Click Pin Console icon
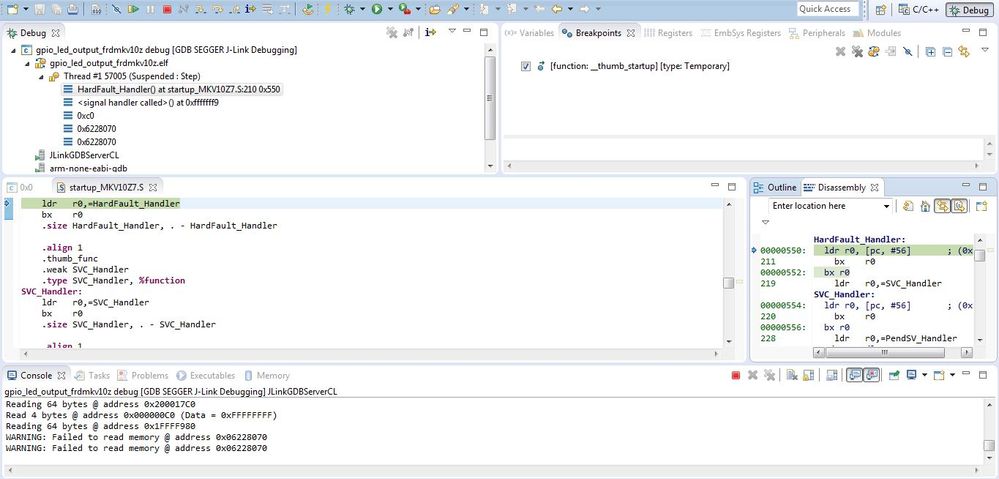 (x=894, y=376)
